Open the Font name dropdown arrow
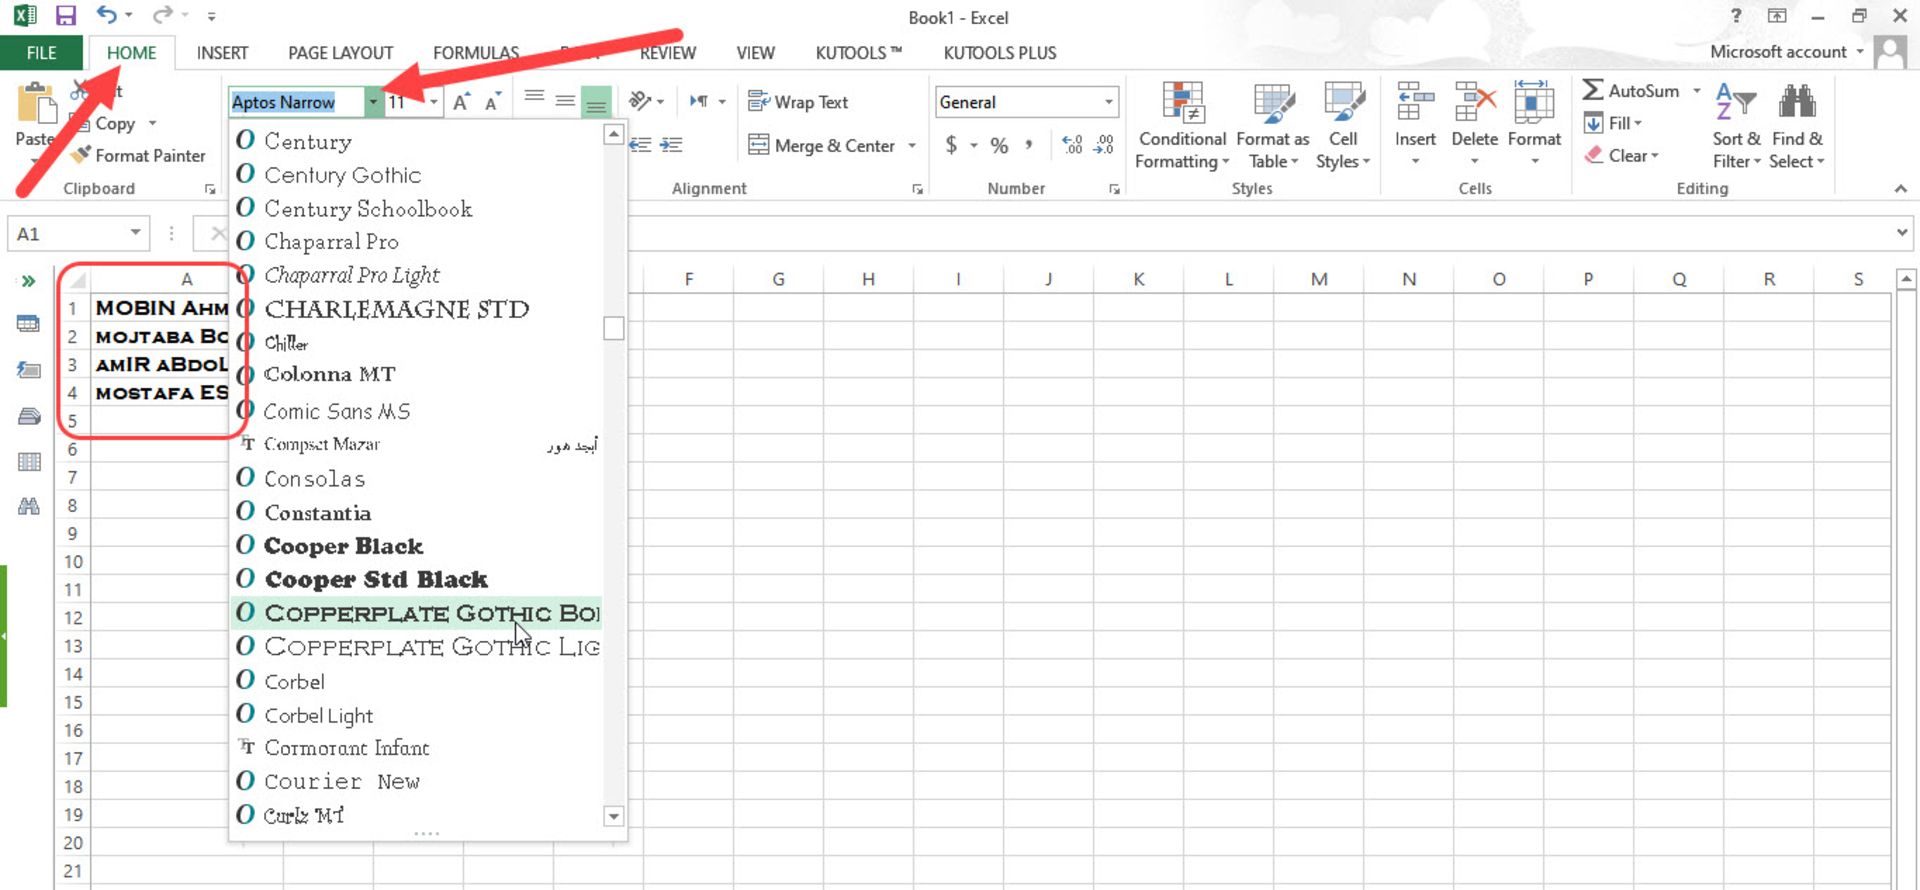The height and width of the screenshot is (890, 1920). [373, 102]
